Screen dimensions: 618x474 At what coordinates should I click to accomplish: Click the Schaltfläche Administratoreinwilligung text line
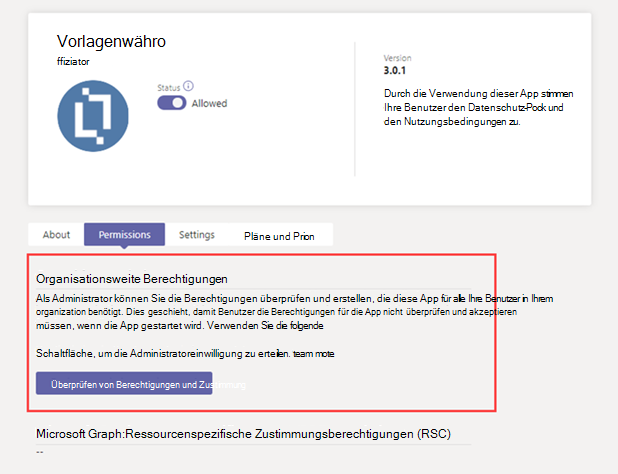pyautogui.click(x=185, y=353)
